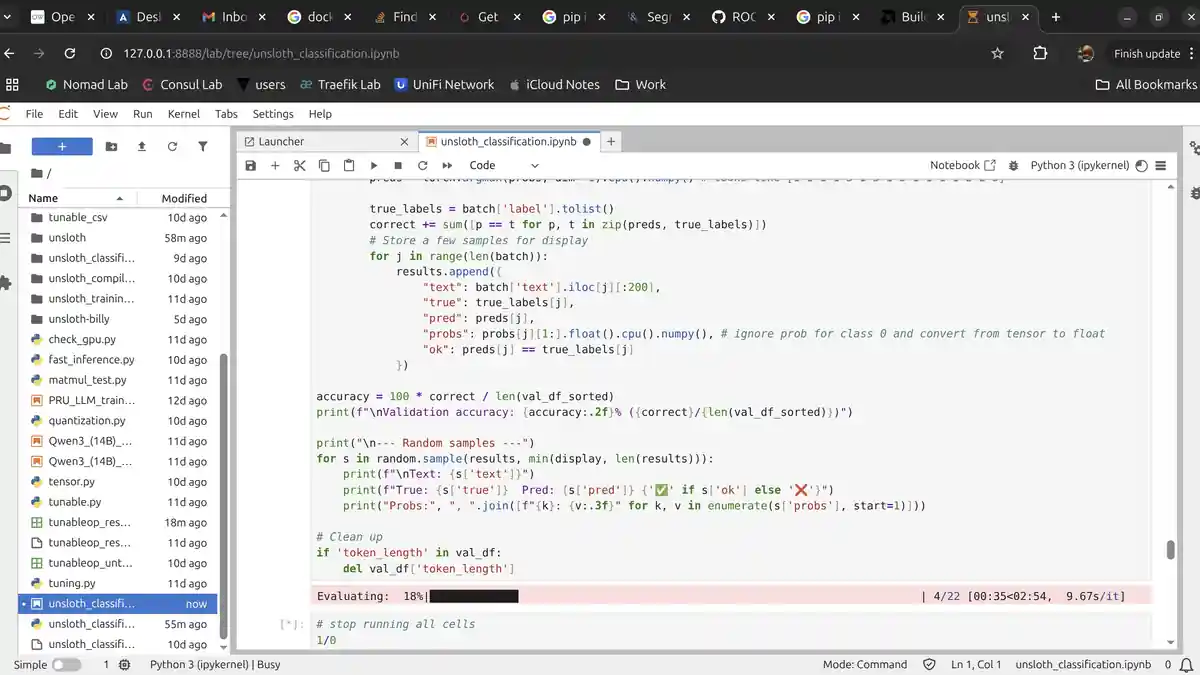Save the notebook with the disk icon
The image size is (1200, 675).
click(x=251, y=165)
